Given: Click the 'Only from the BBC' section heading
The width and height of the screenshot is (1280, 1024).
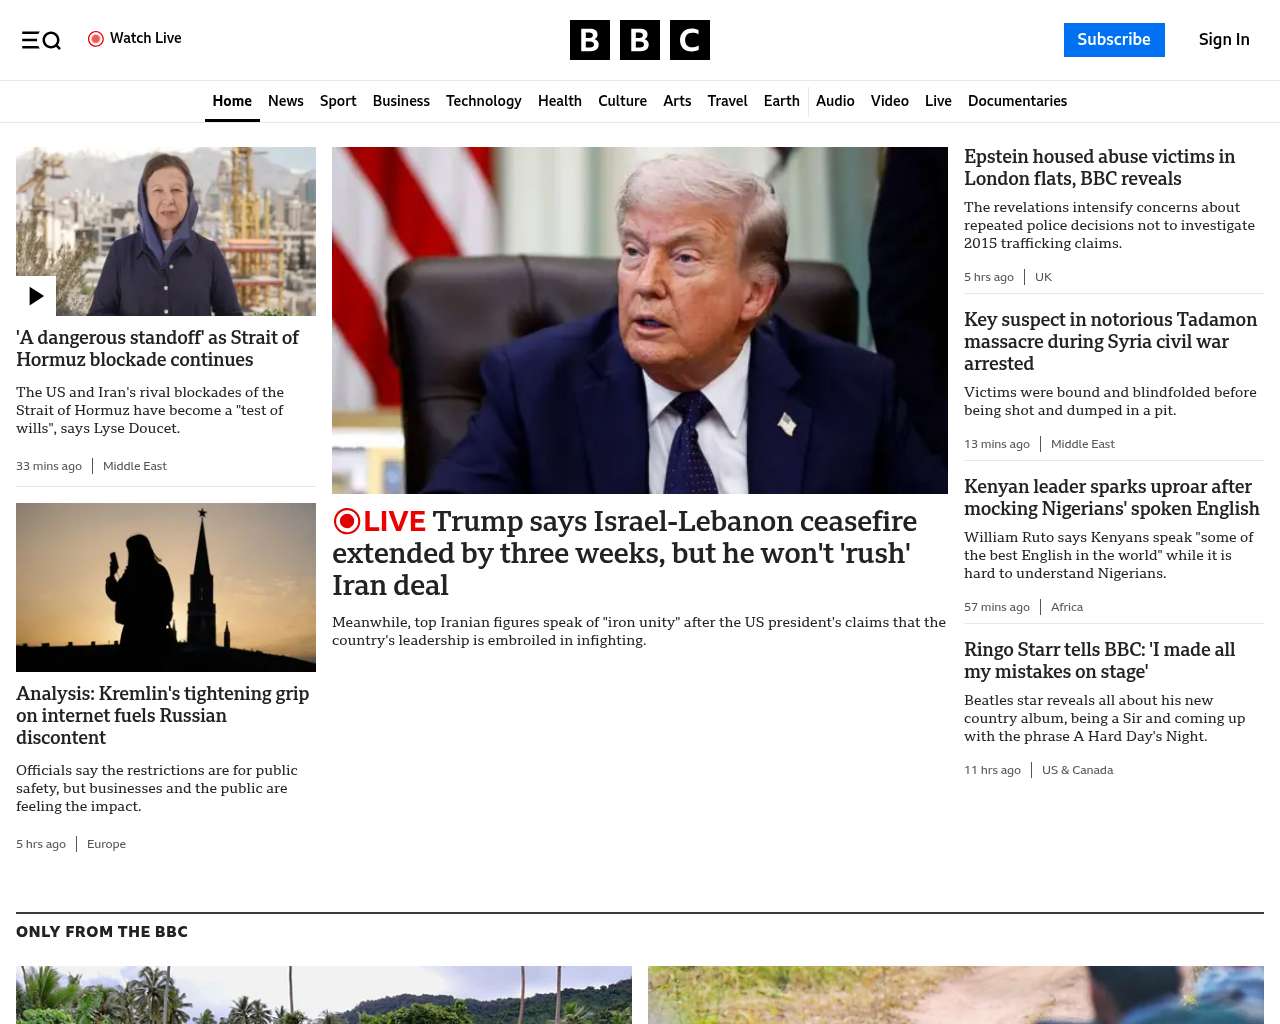Looking at the screenshot, I should pyautogui.click(x=102, y=932).
